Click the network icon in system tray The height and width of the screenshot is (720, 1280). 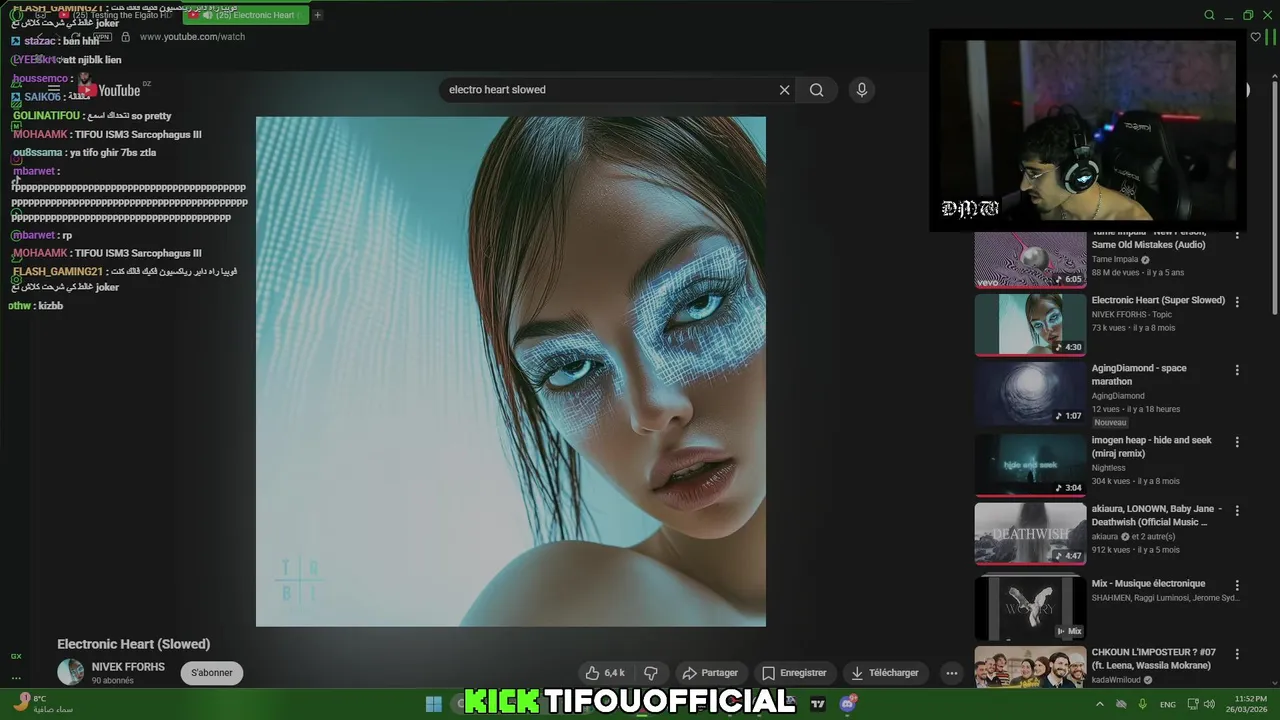(1193, 704)
